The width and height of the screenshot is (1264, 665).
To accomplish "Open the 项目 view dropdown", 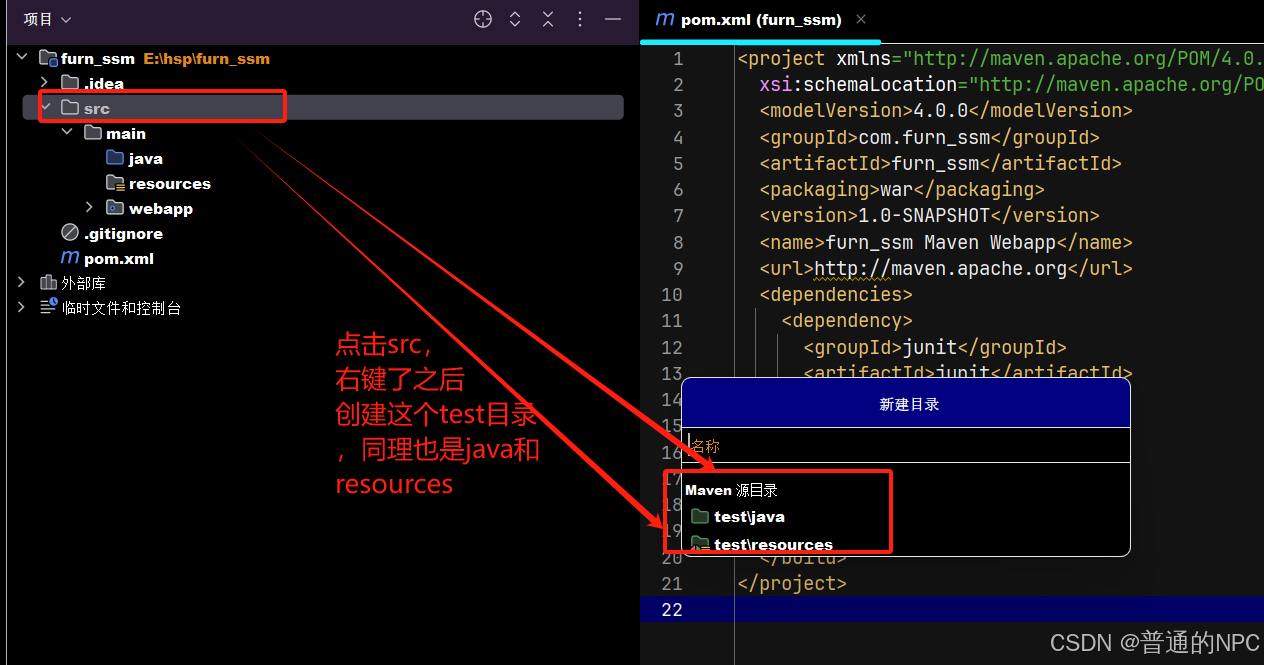I will point(48,20).
